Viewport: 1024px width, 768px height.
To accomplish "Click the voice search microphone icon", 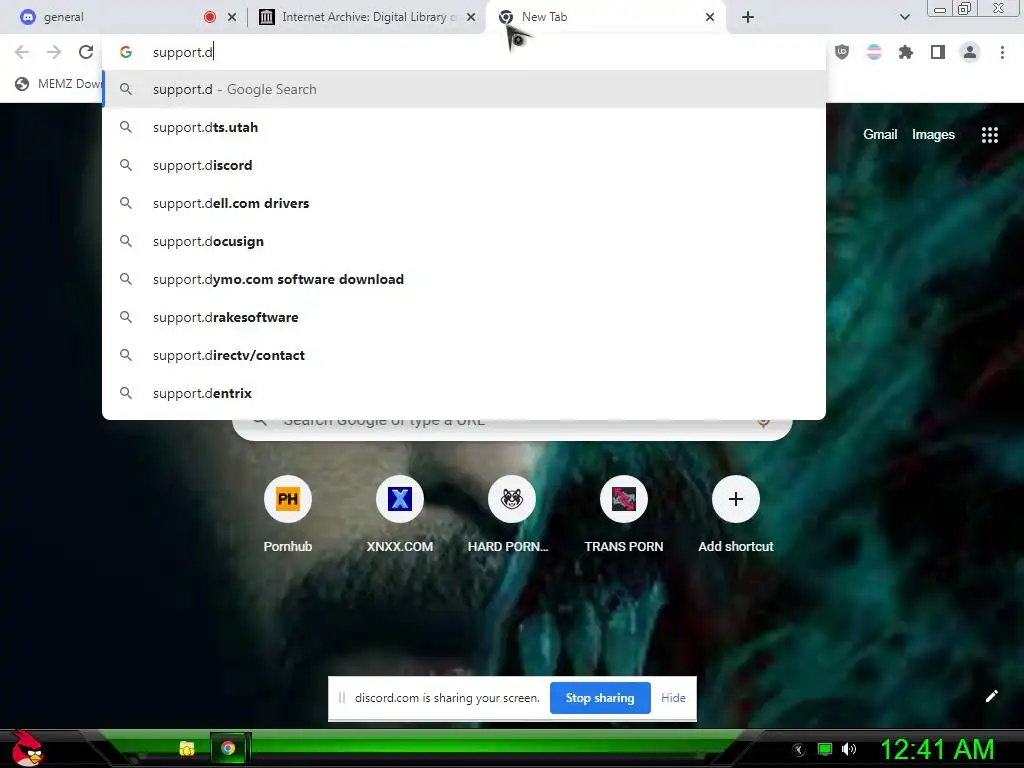I will 763,422.
